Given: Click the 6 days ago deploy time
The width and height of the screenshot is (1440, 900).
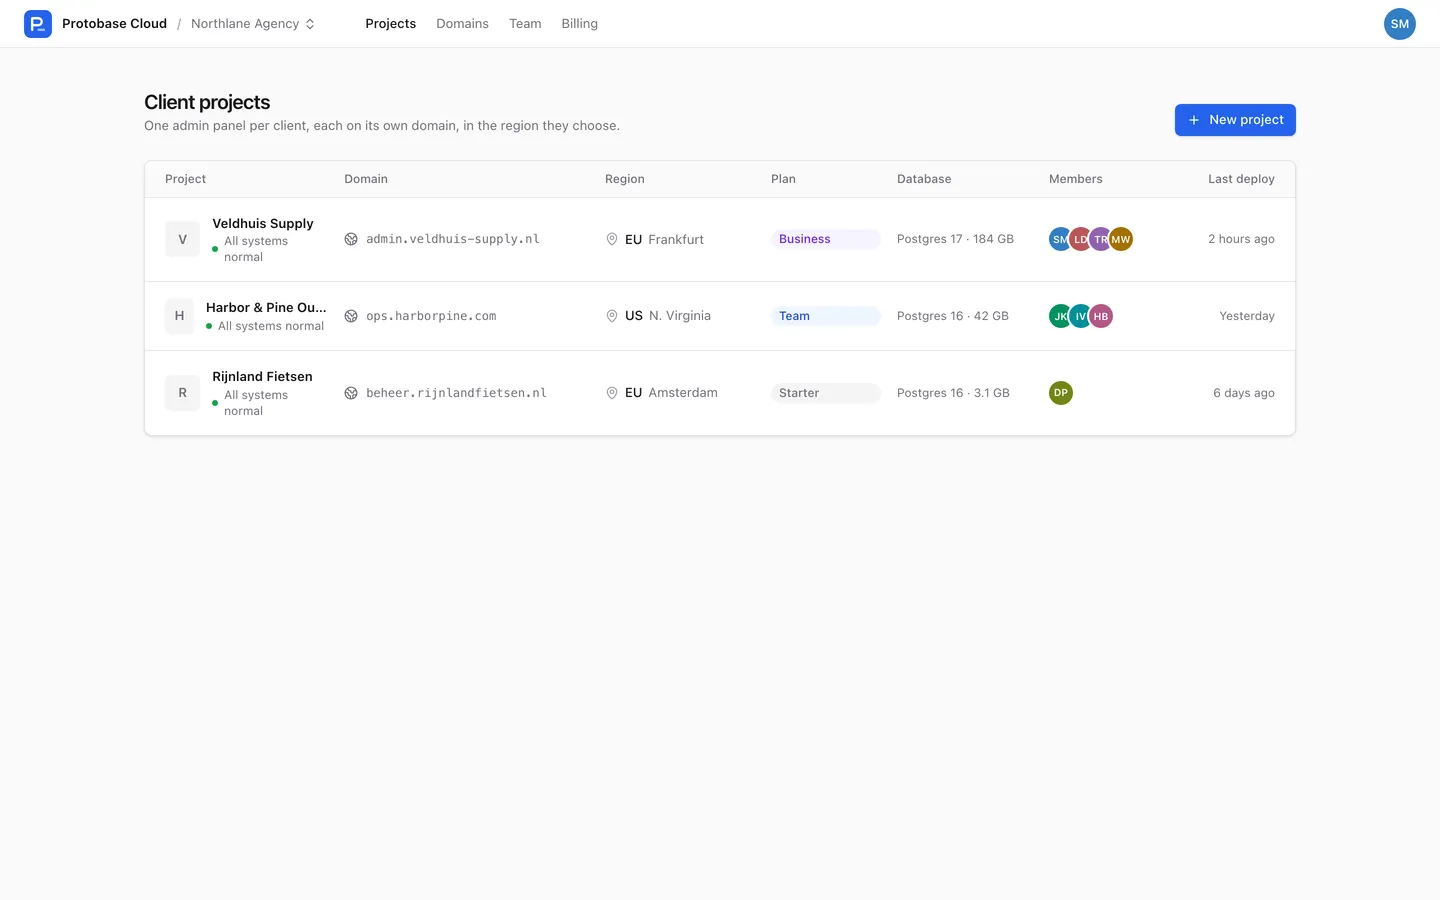Looking at the screenshot, I should [1244, 393].
